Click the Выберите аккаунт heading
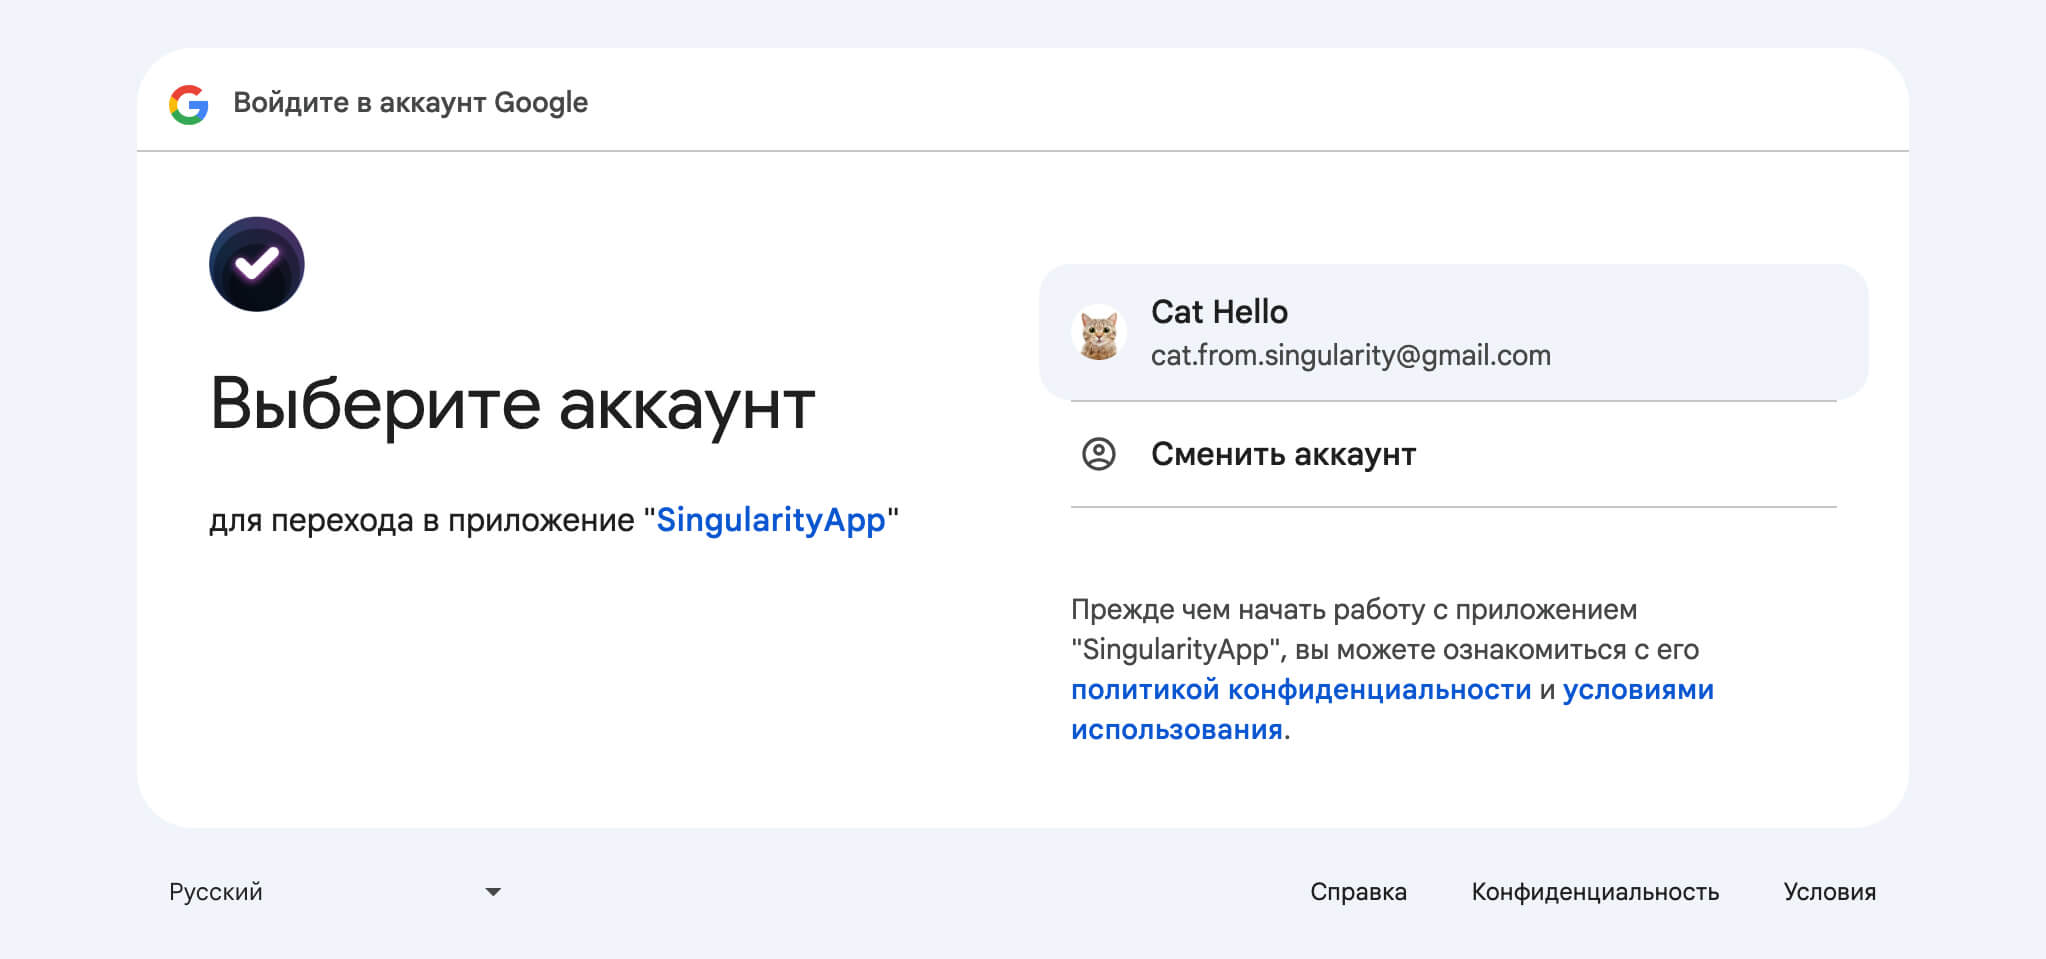This screenshot has width=2046, height=959. pos(512,404)
